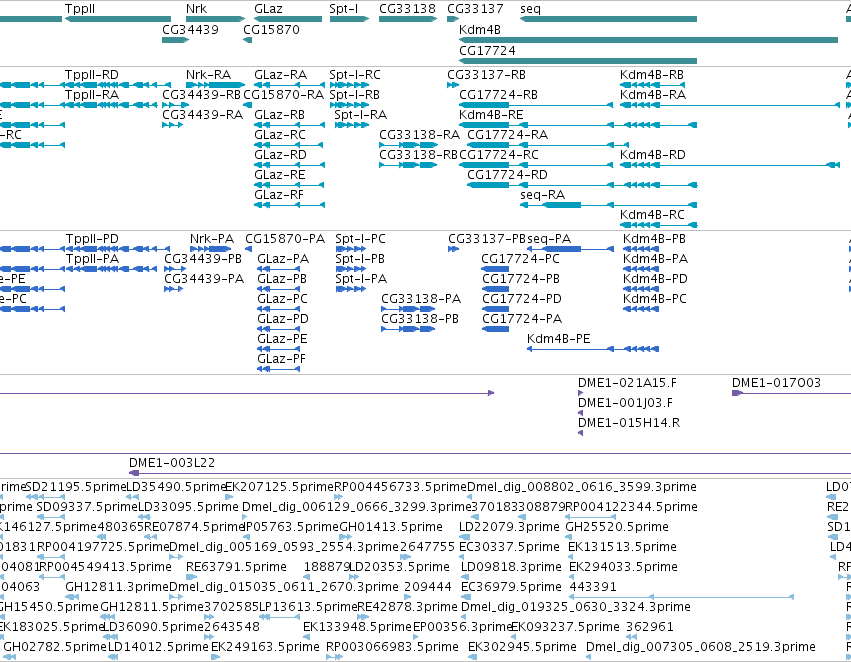Select protein seq-PA
Screen dimensions: 851x662
[549, 239]
